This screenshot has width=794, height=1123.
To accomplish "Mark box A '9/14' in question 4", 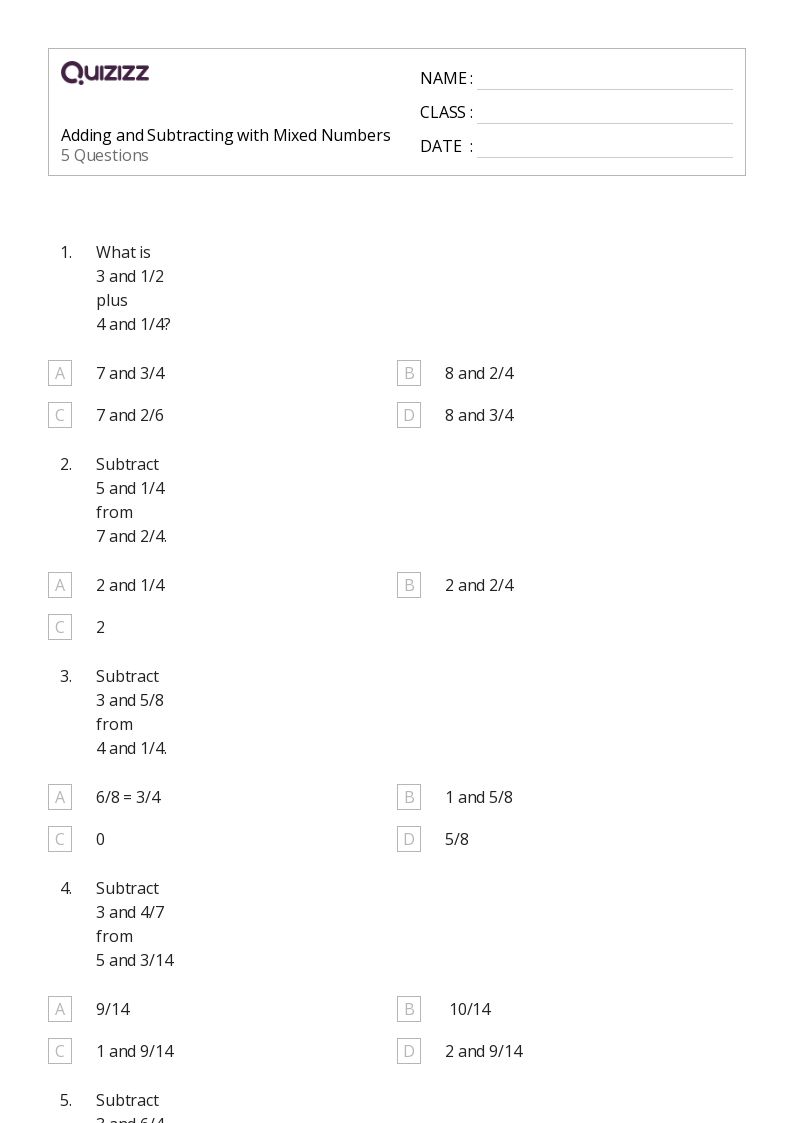I will tap(60, 1009).
